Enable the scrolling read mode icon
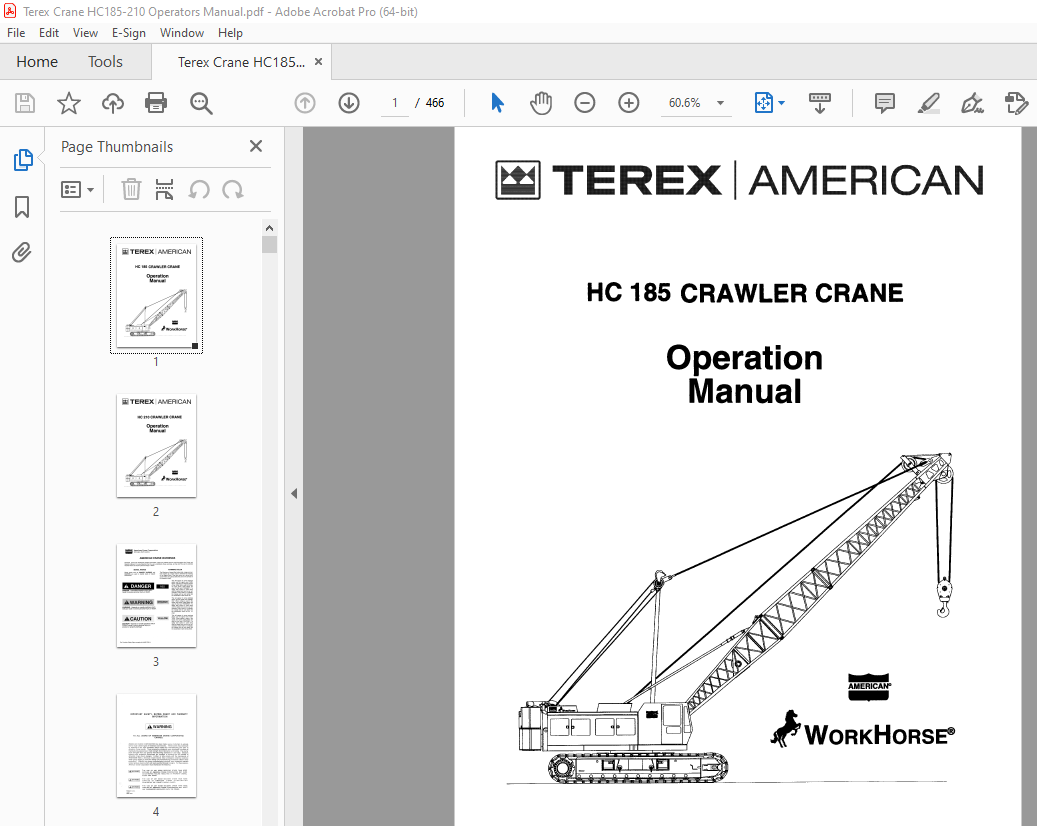The image size is (1037, 826). [820, 103]
